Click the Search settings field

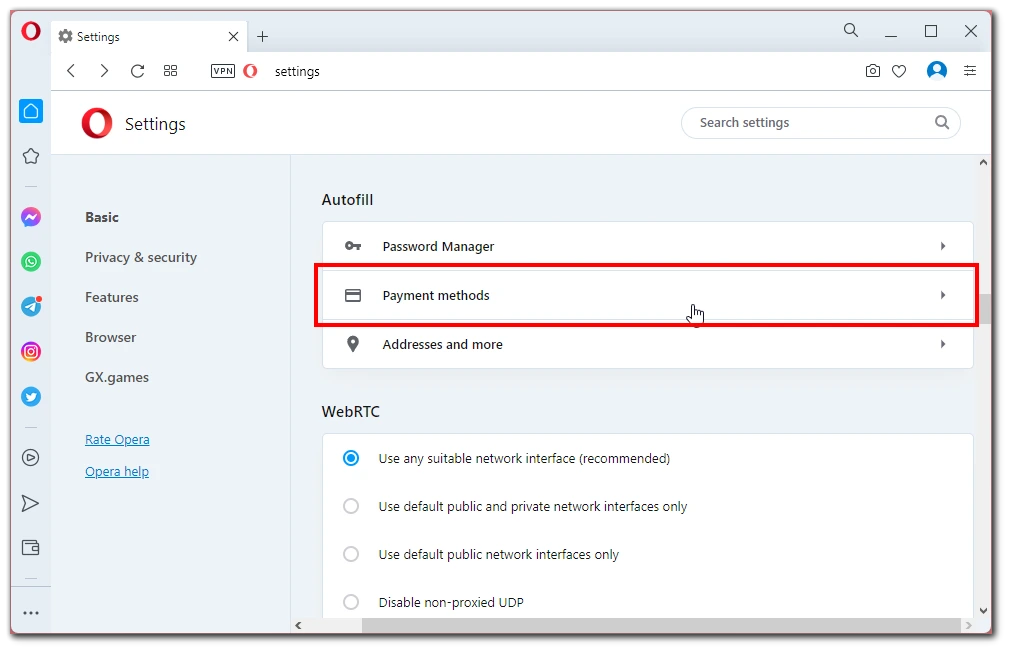820,122
